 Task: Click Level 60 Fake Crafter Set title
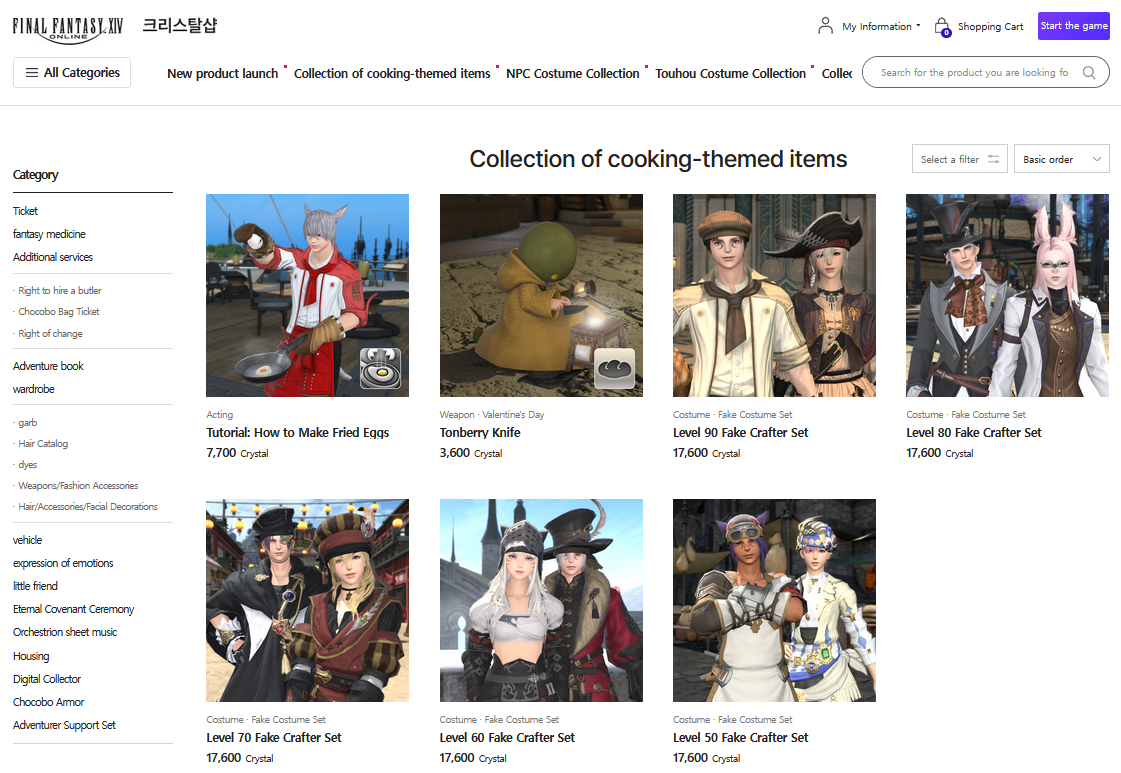[507, 737]
